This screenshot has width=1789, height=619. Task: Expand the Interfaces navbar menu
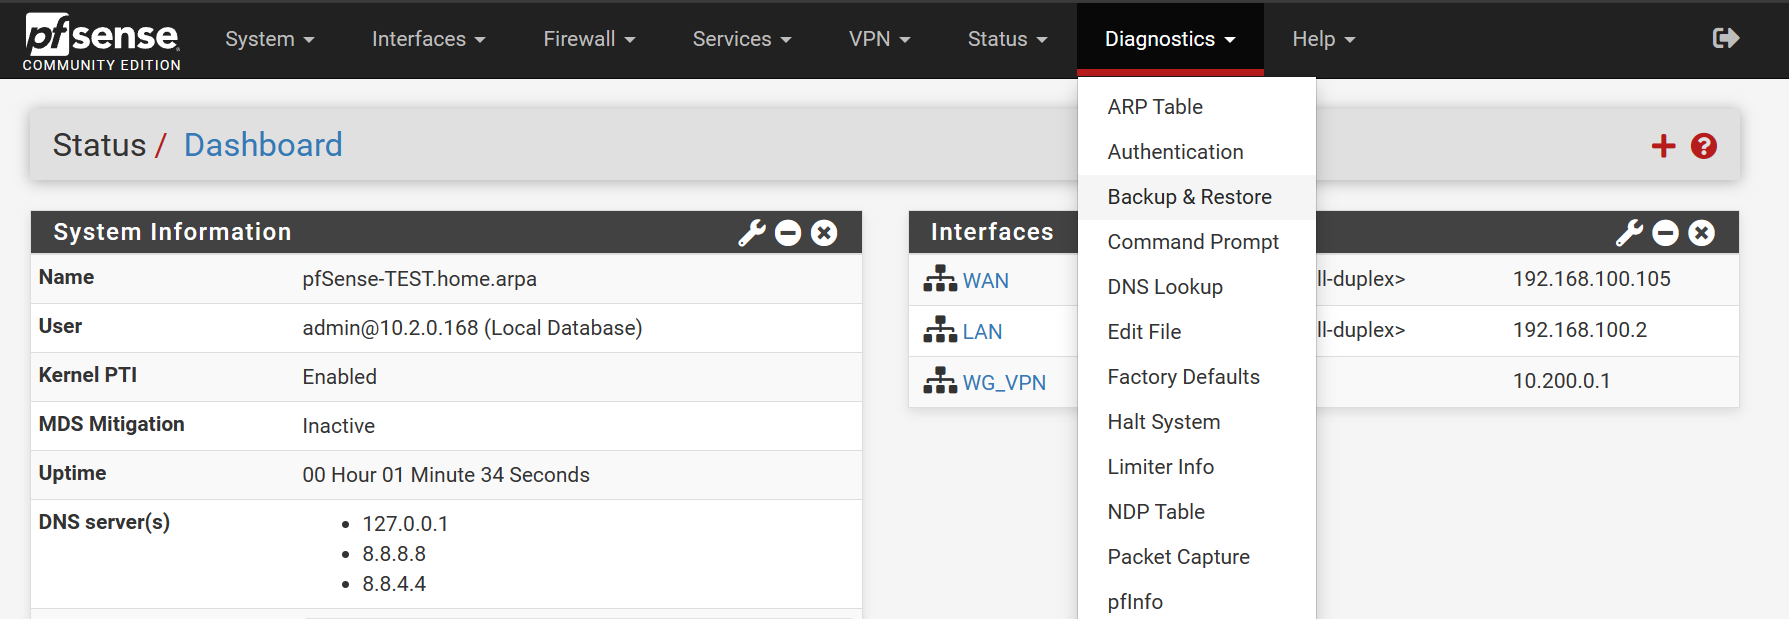tap(429, 39)
